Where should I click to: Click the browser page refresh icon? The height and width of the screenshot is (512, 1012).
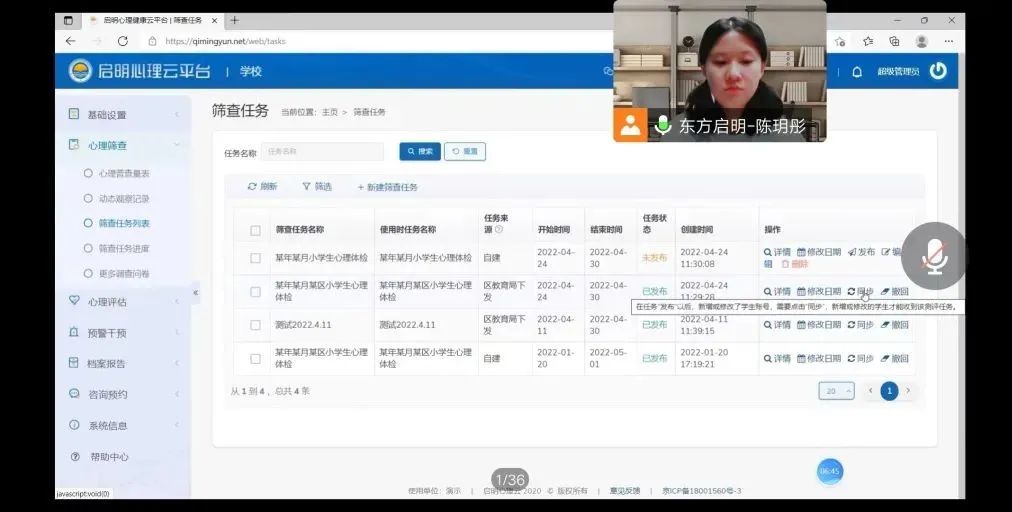point(123,41)
